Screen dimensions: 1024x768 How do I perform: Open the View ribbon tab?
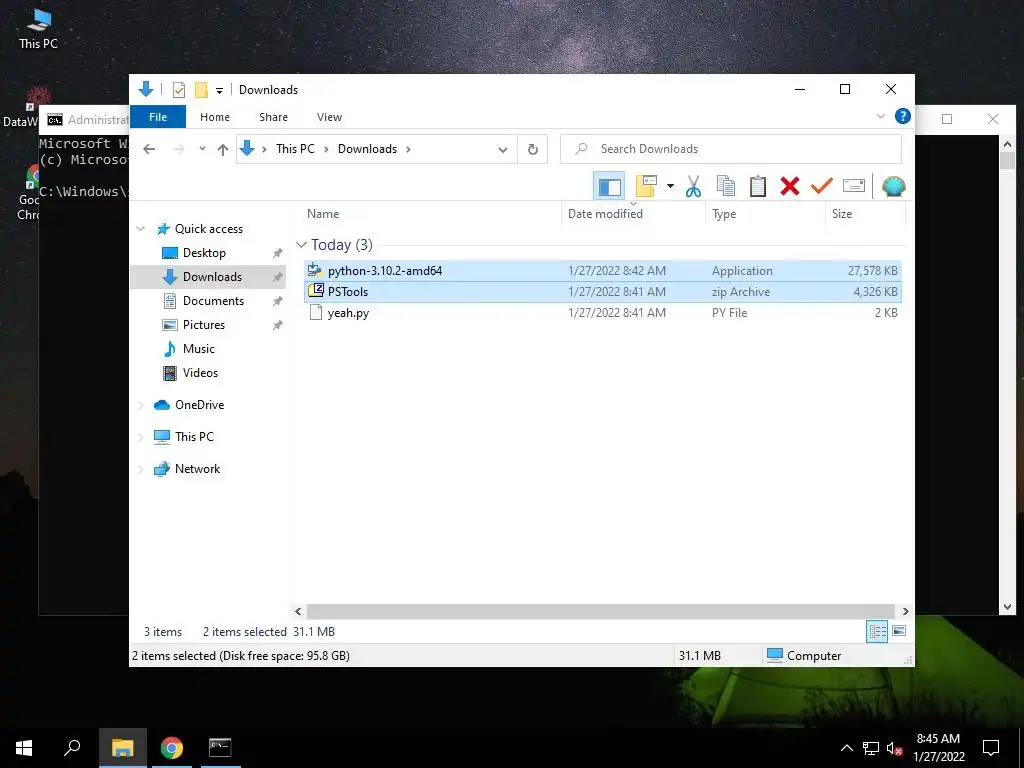point(329,117)
